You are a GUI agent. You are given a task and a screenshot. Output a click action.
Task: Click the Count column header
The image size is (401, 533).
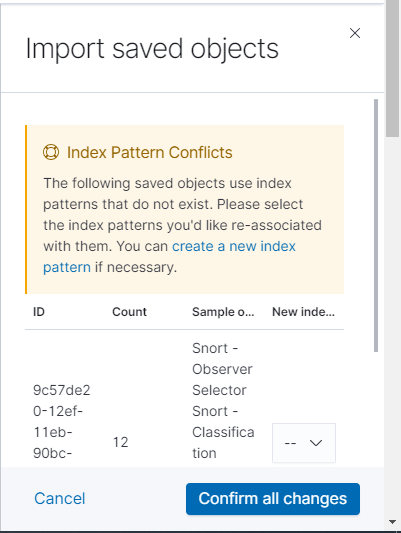point(129,312)
